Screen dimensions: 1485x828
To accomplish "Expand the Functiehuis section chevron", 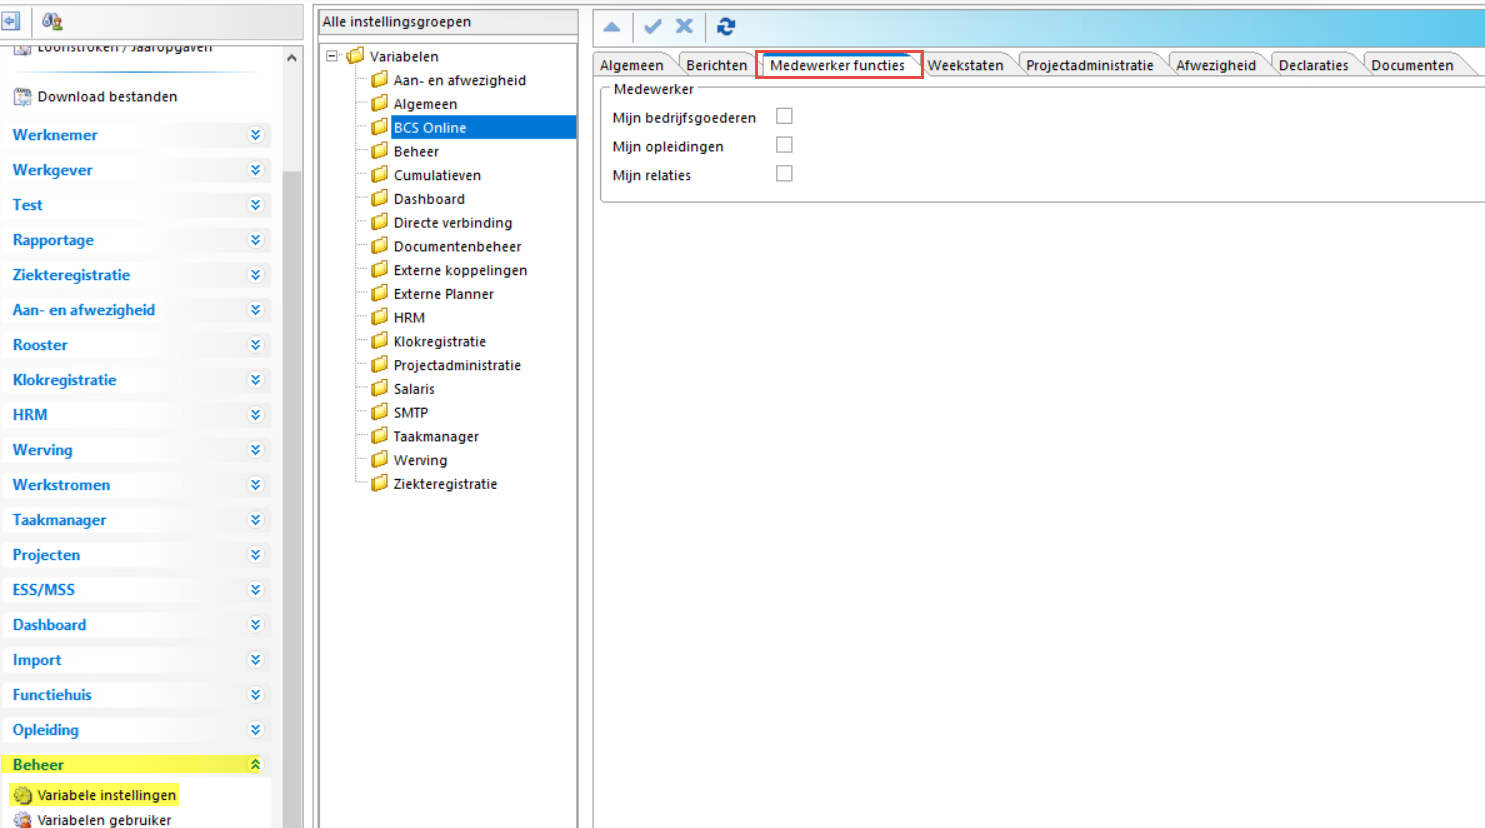I will point(255,695).
